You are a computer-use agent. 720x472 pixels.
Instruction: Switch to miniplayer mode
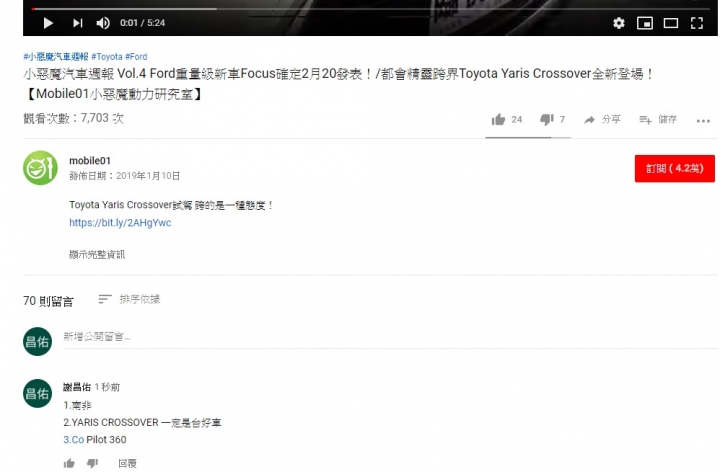(645, 23)
